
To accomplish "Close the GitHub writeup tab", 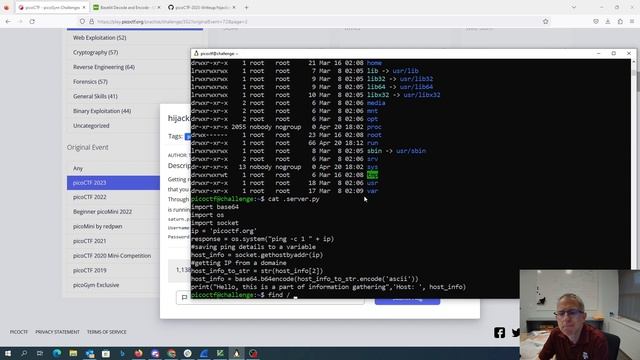I will coord(234,7).
